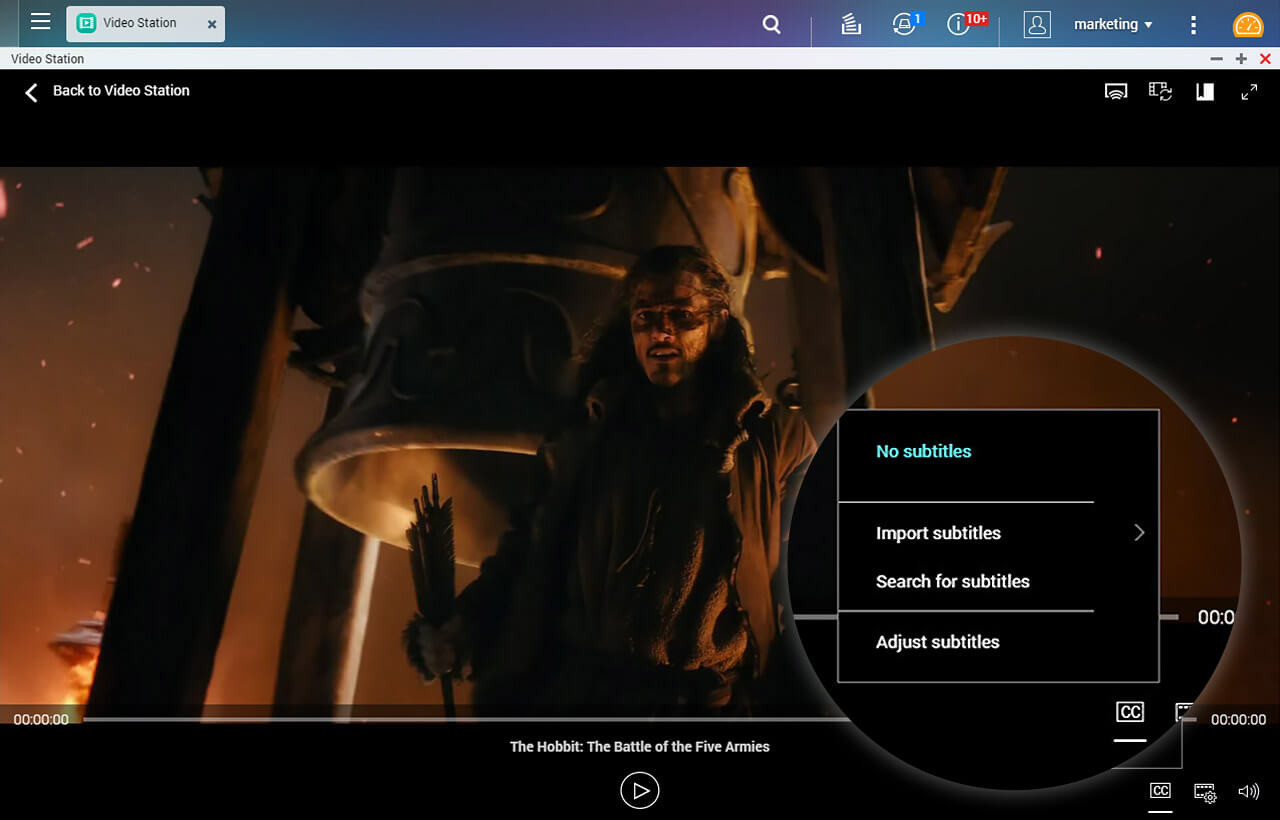The width and height of the screenshot is (1280, 820).
Task: Close the Video Station window with red X
Action: pos(1265,59)
